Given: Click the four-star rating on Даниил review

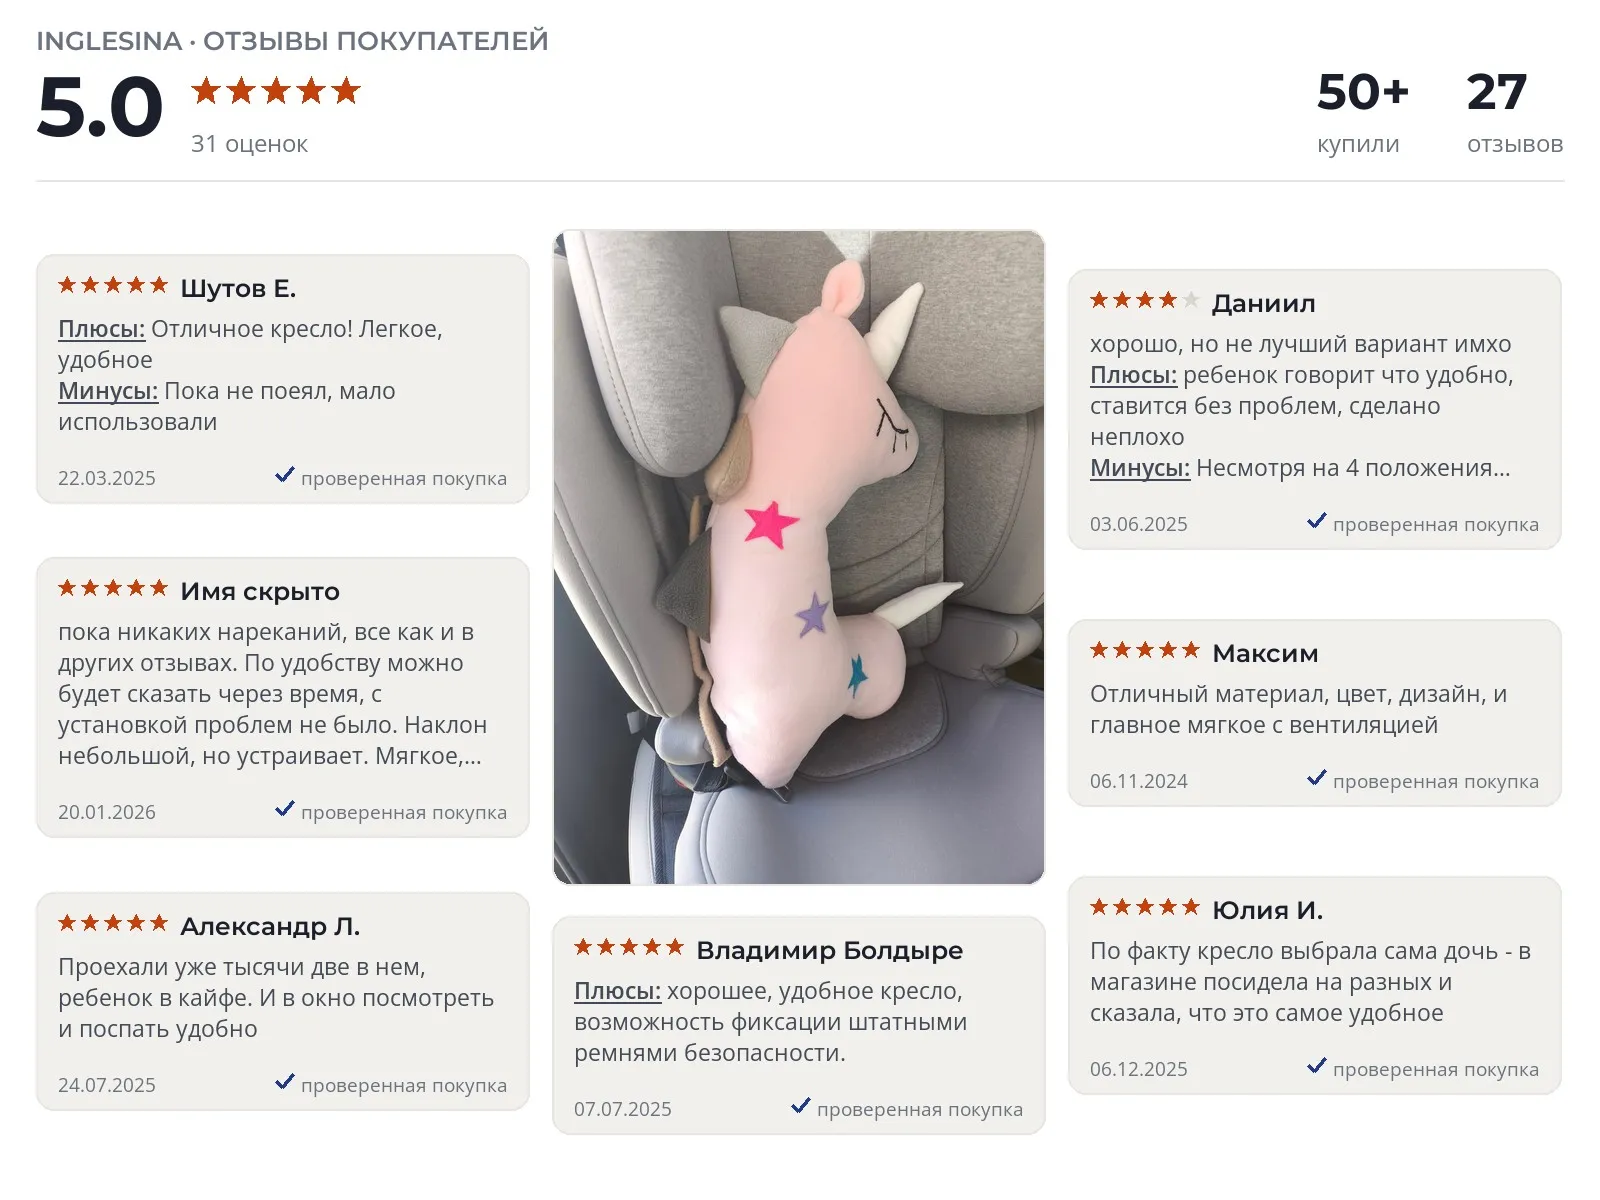Looking at the screenshot, I should click(1145, 300).
